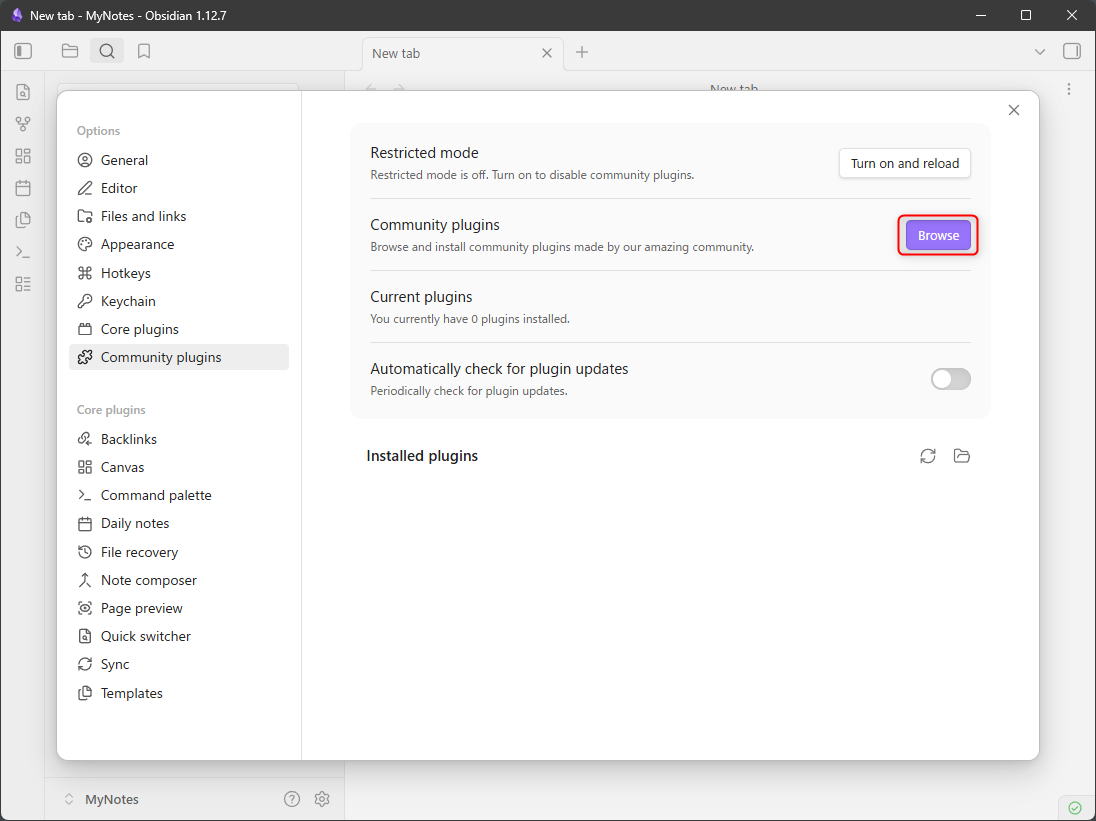The image size is (1096, 821).
Task: Reload plugins with the refresh icon
Action: 928,456
